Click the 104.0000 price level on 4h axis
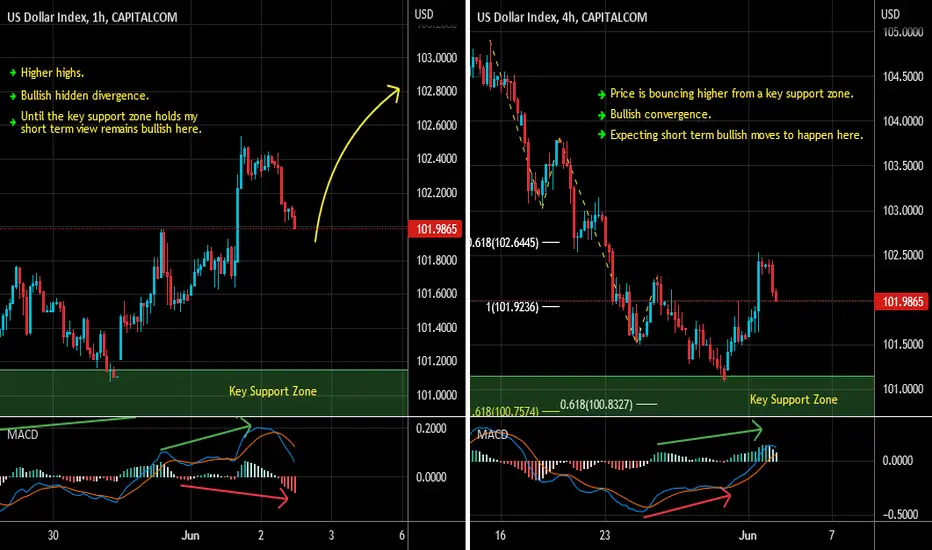 point(903,121)
